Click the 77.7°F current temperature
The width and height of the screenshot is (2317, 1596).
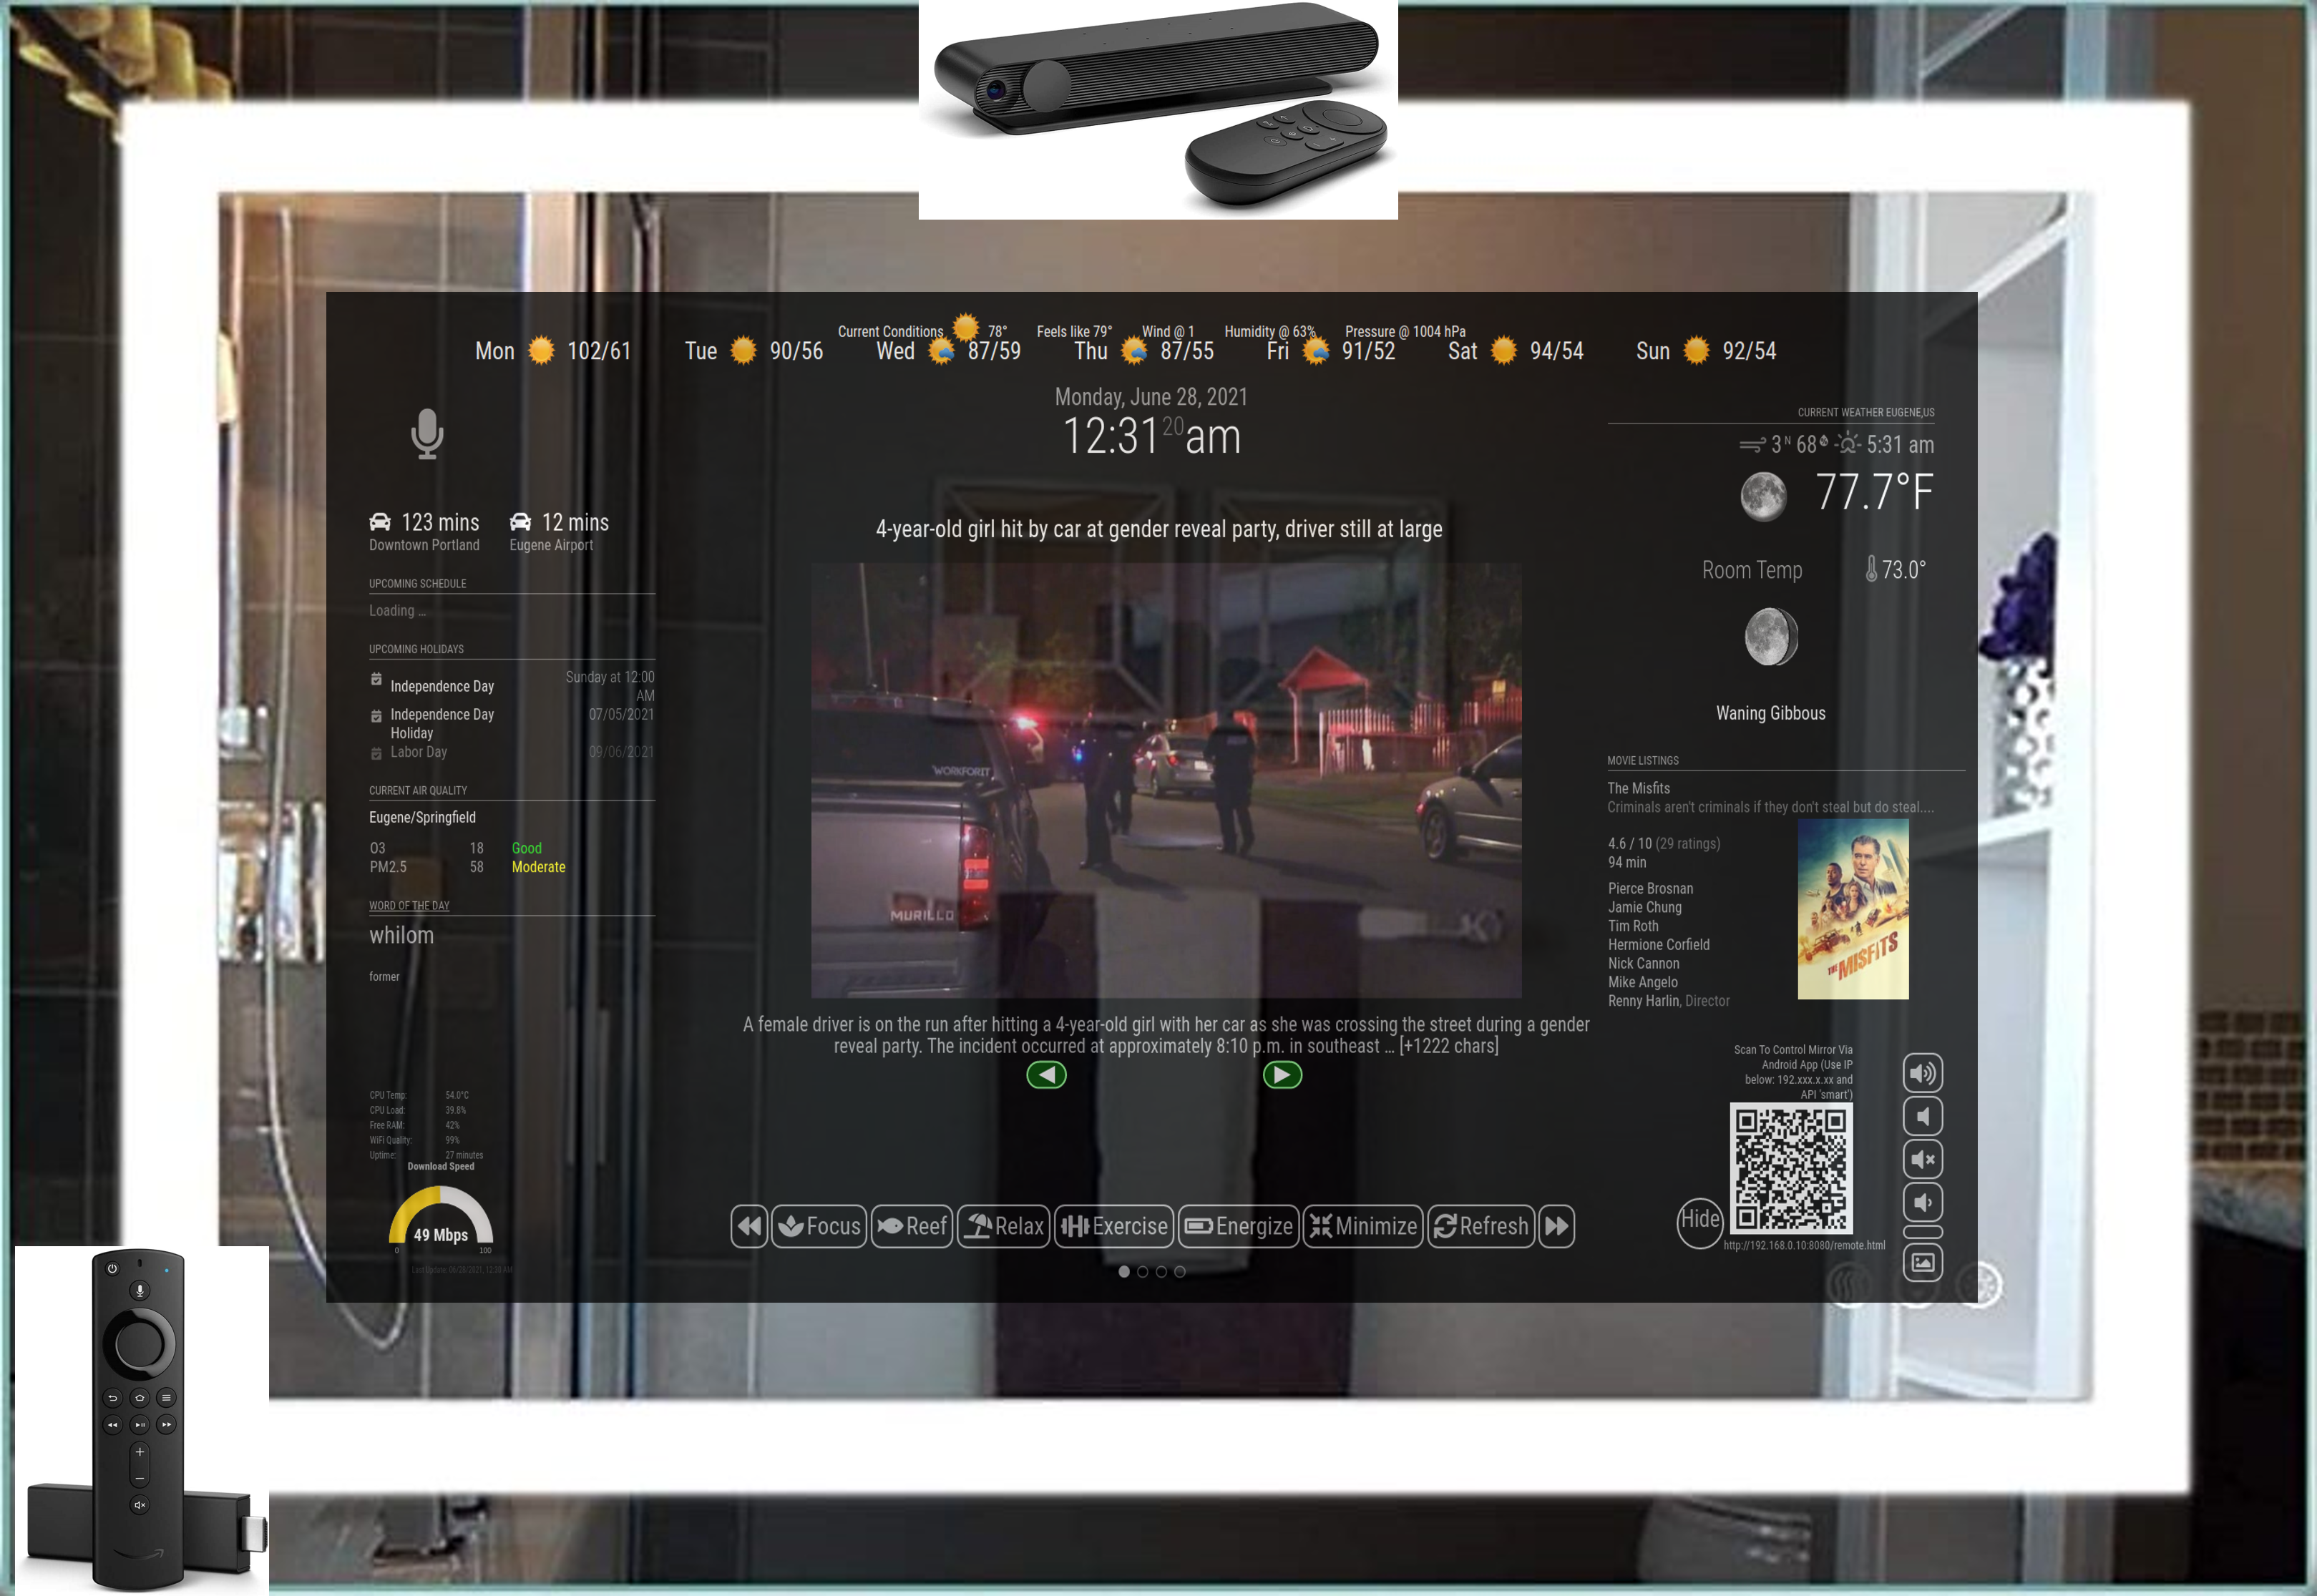pyautogui.click(x=1874, y=492)
